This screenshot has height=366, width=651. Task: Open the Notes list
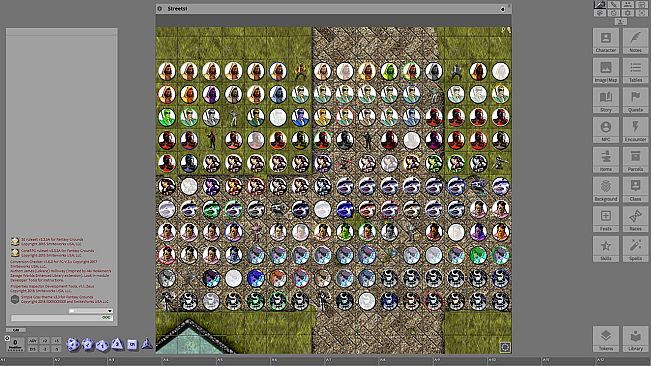tap(635, 41)
